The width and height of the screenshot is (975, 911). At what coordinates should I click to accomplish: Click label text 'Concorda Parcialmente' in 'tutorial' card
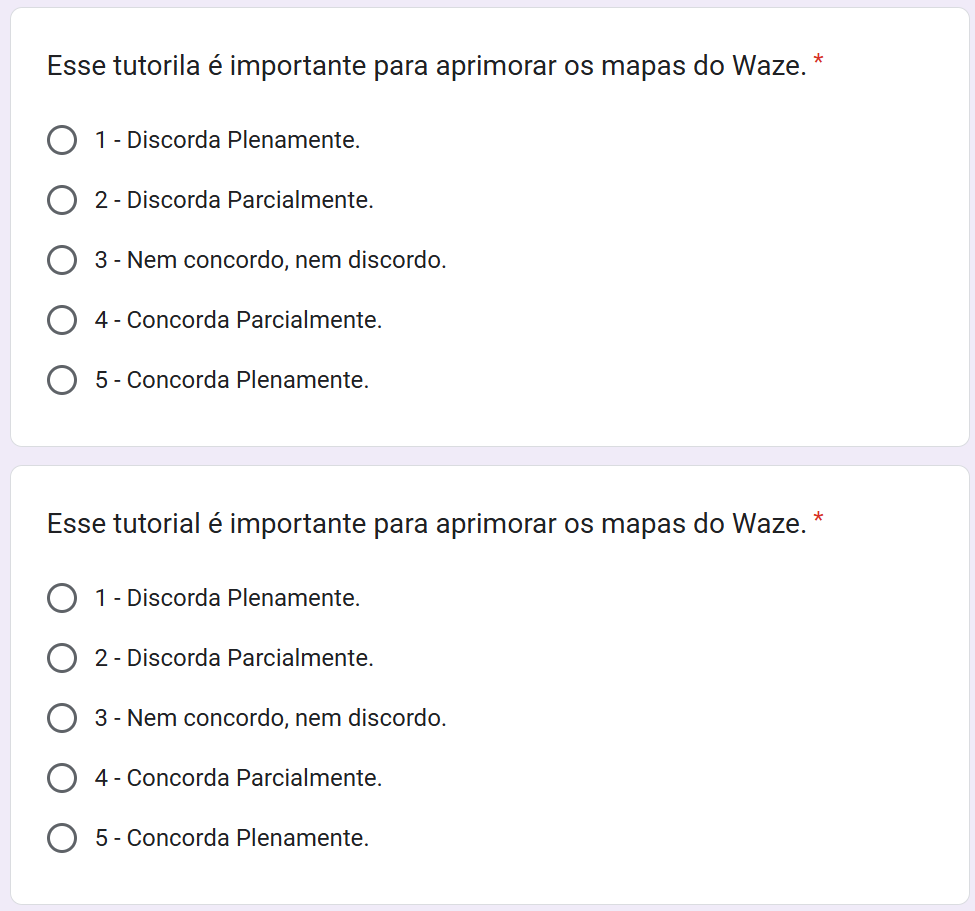[254, 778]
